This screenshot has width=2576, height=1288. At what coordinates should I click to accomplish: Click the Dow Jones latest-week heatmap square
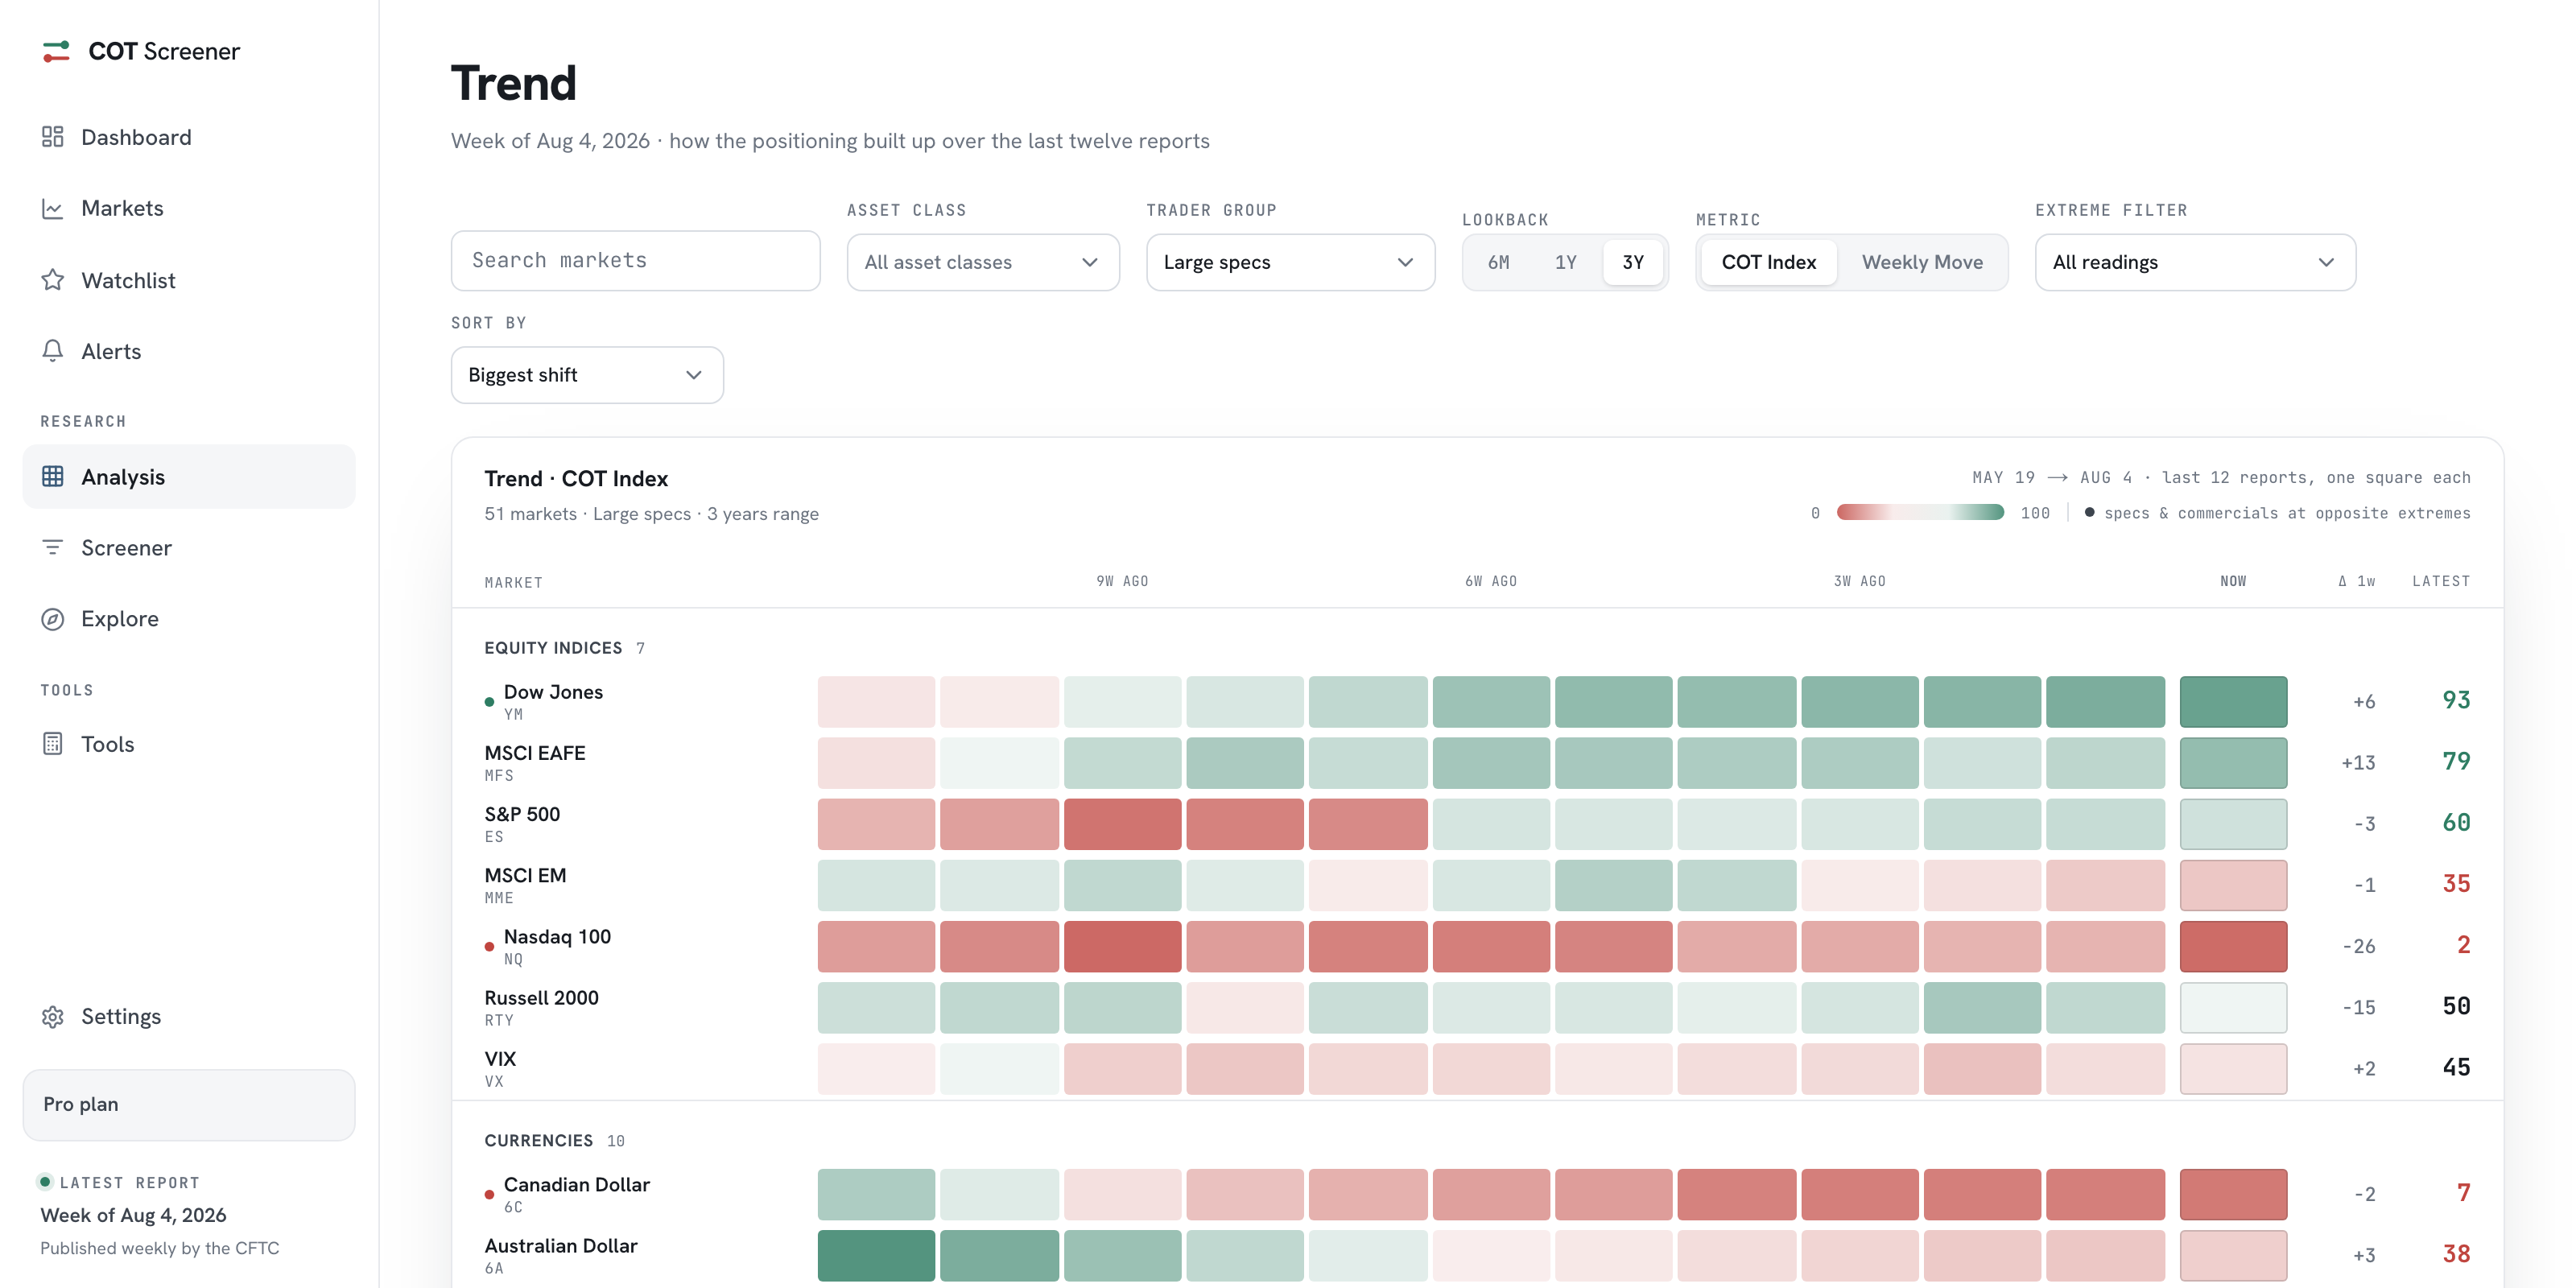(2233, 702)
